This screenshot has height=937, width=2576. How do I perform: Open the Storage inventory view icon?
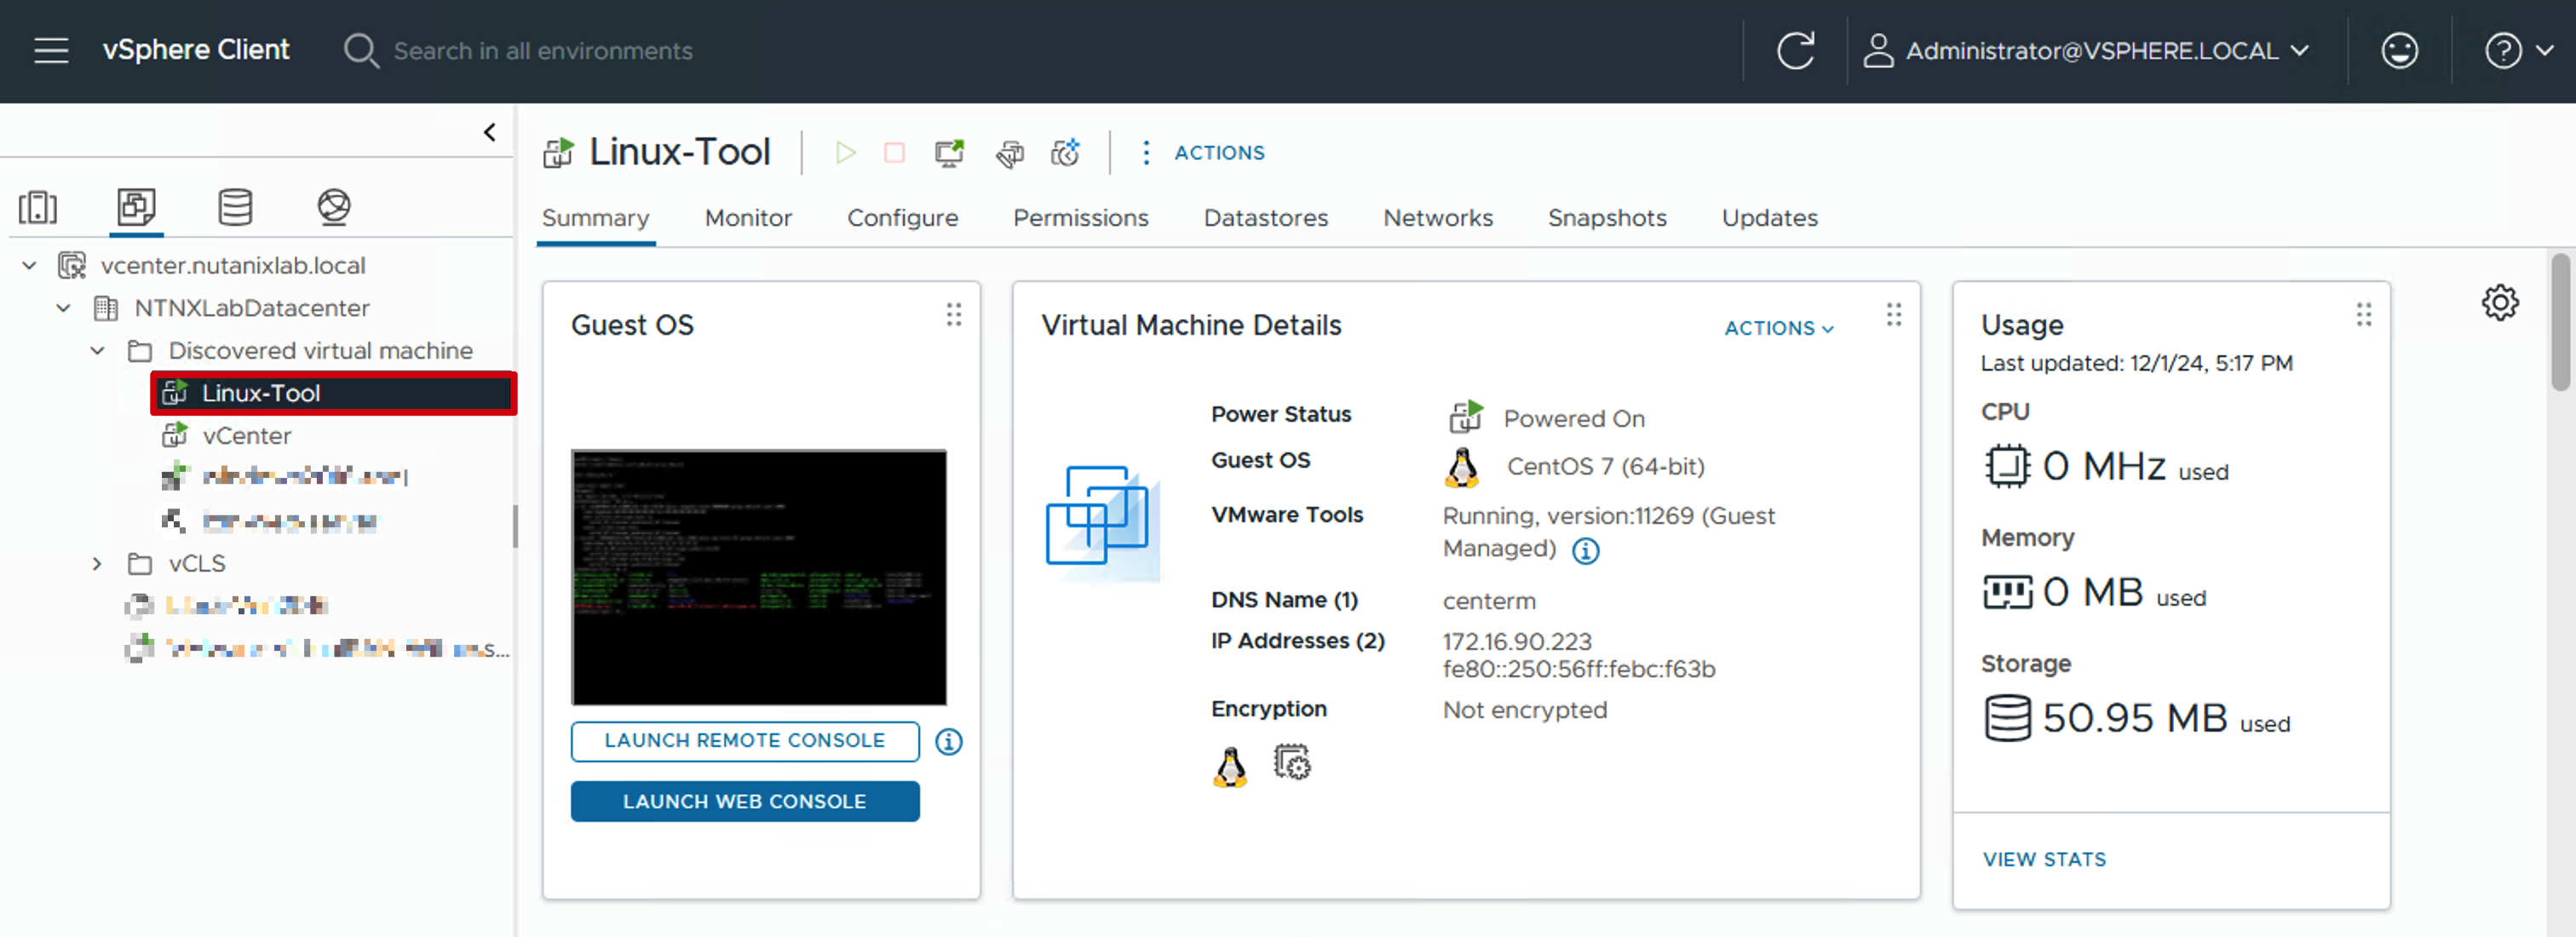(x=235, y=207)
